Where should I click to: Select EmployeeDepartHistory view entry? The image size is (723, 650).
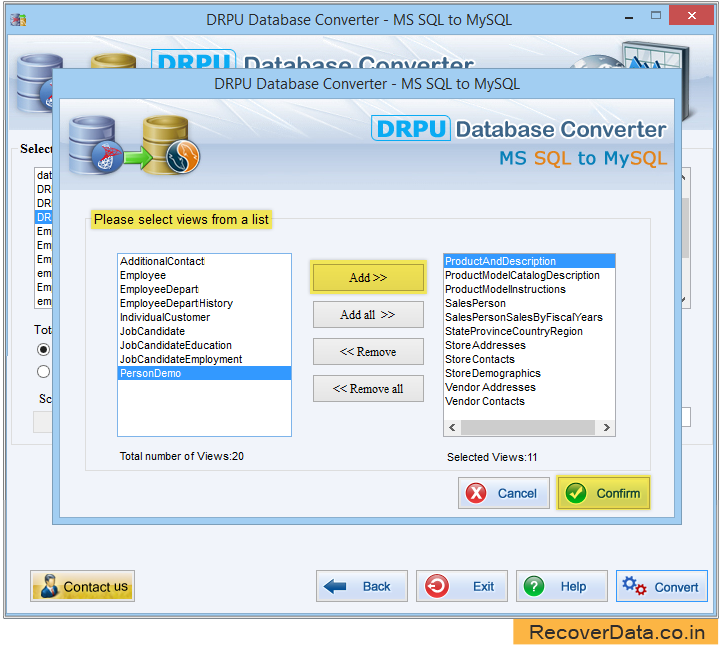coord(204,303)
